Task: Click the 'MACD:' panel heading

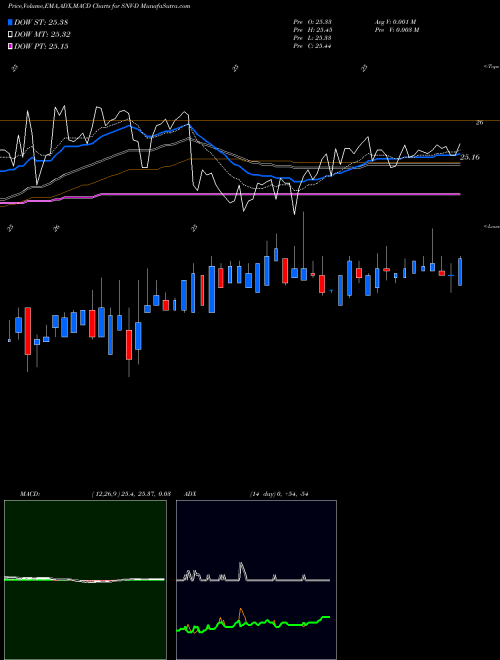Action: [x=30, y=494]
